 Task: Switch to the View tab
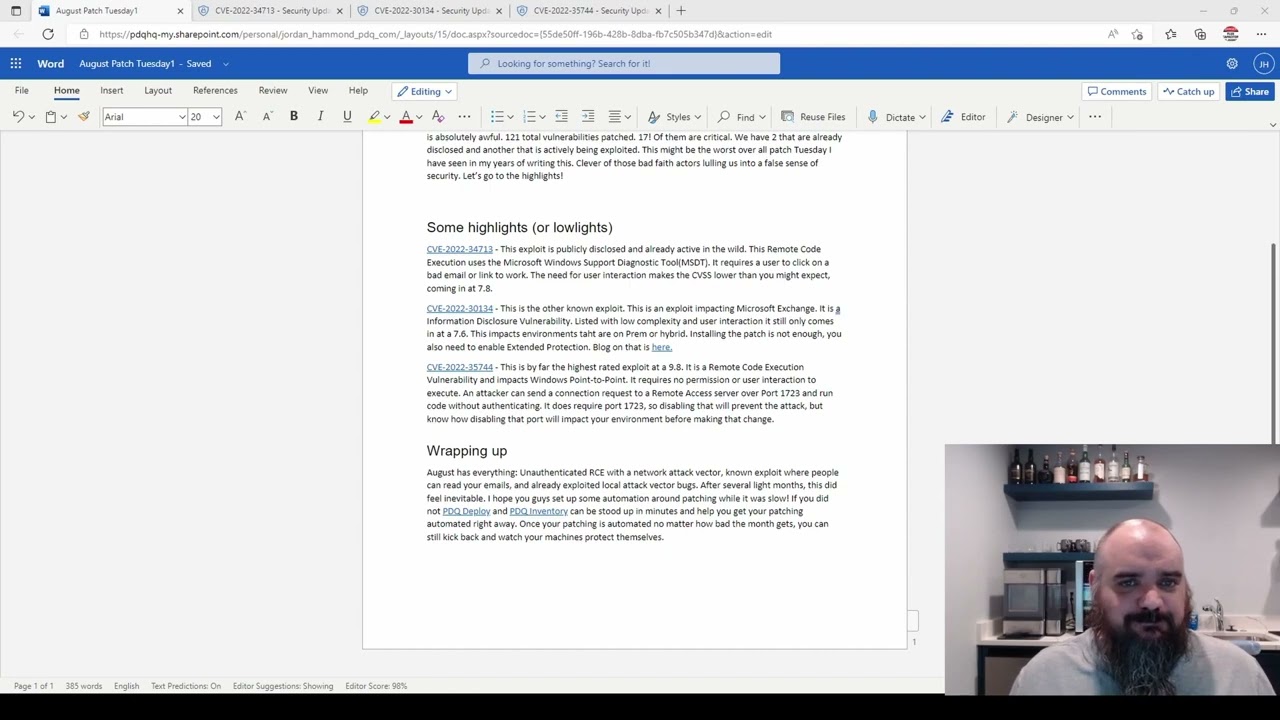[318, 91]
